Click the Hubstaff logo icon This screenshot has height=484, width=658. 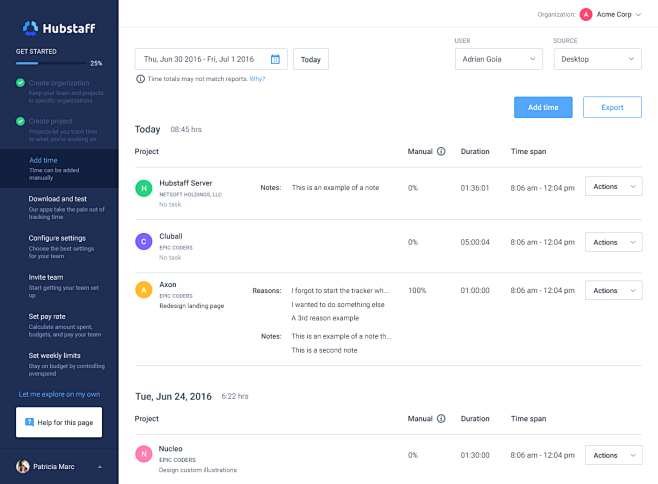click(30, 28)
